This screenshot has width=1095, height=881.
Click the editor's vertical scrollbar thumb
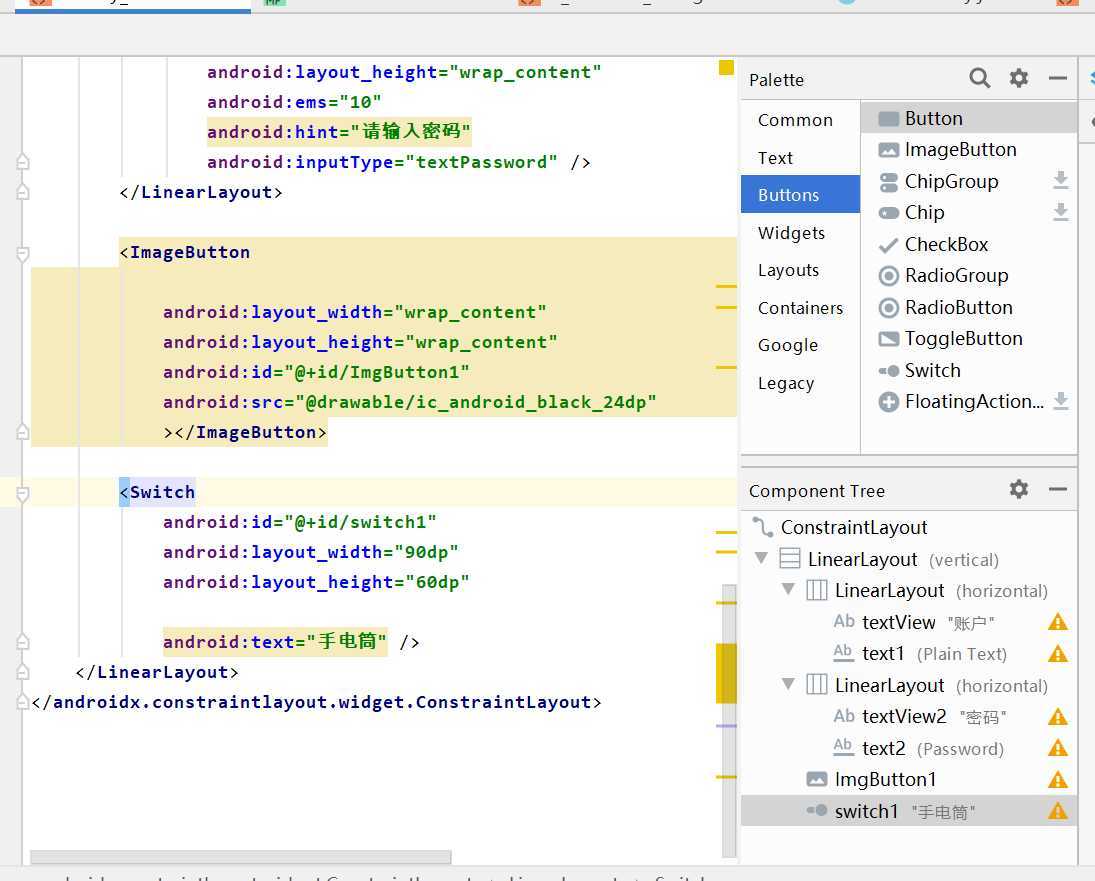click(729, 719)
